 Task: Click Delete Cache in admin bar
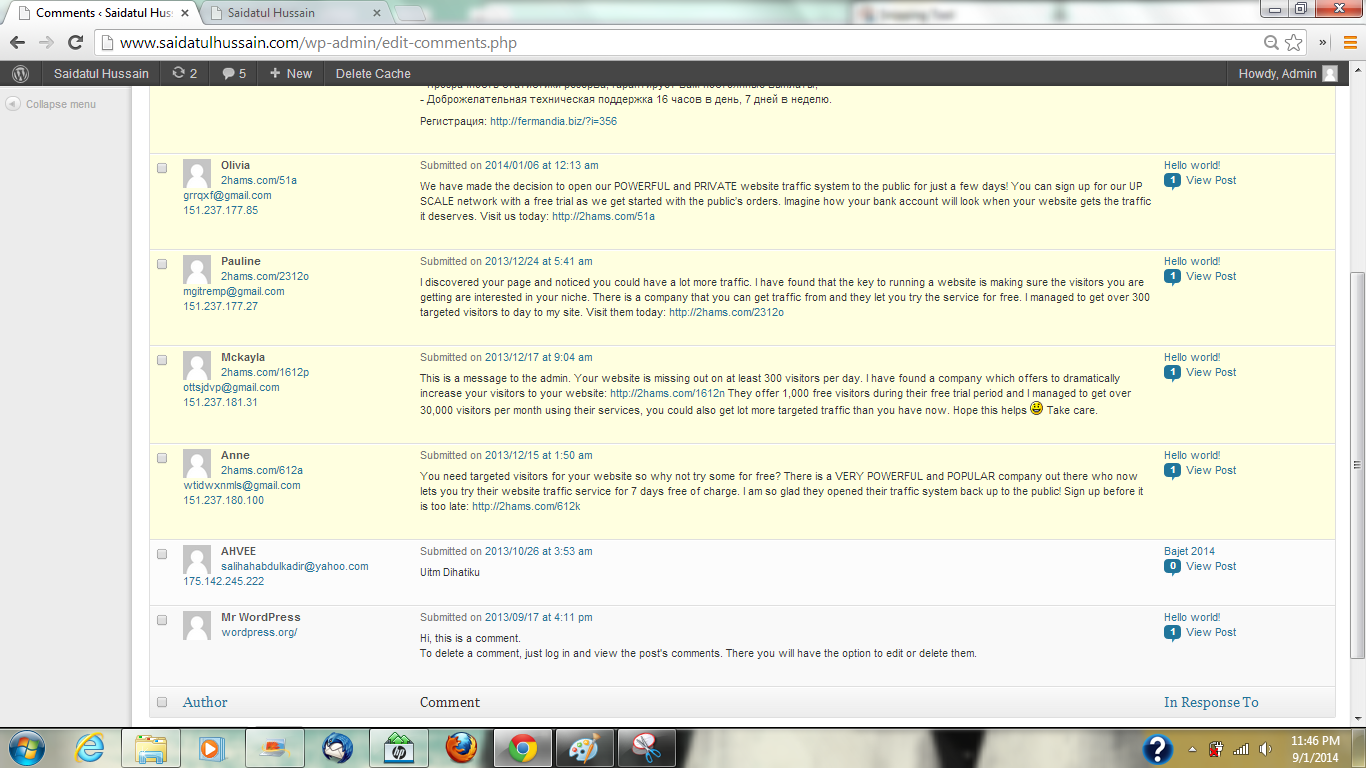point(373,73)
